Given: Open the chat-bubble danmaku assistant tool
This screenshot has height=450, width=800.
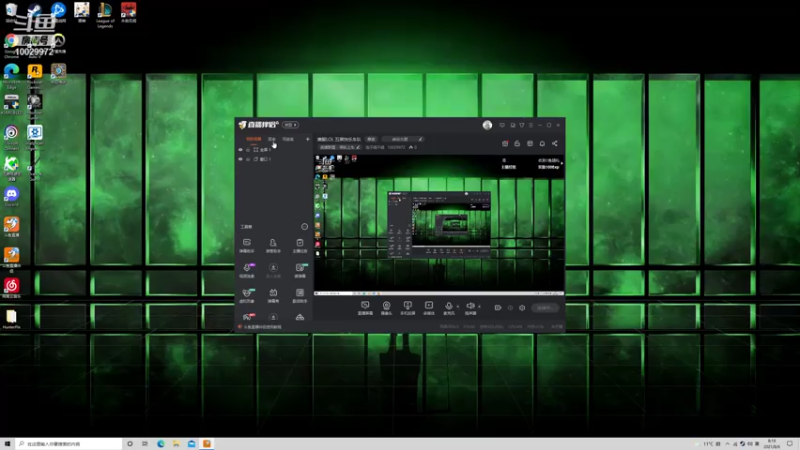Looking at the screenshot, I should (x=247, y=245).
